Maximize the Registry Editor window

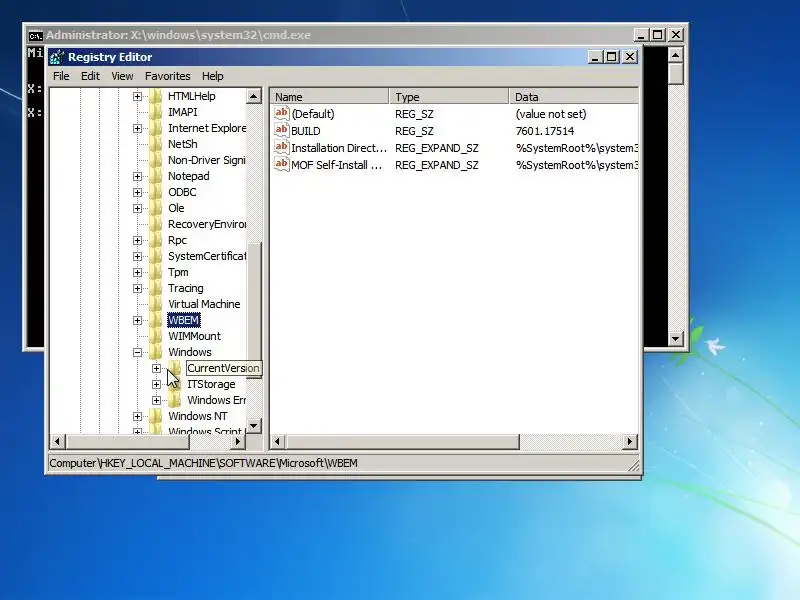(612, 57)
